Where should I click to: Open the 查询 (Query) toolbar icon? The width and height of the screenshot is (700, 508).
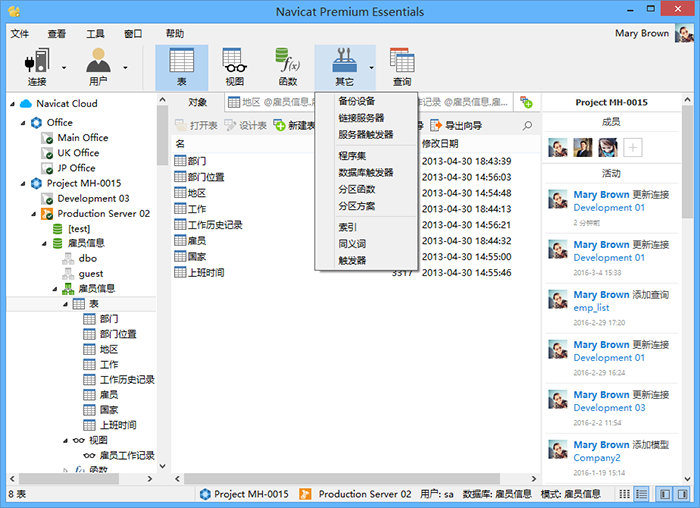[402, 68]
